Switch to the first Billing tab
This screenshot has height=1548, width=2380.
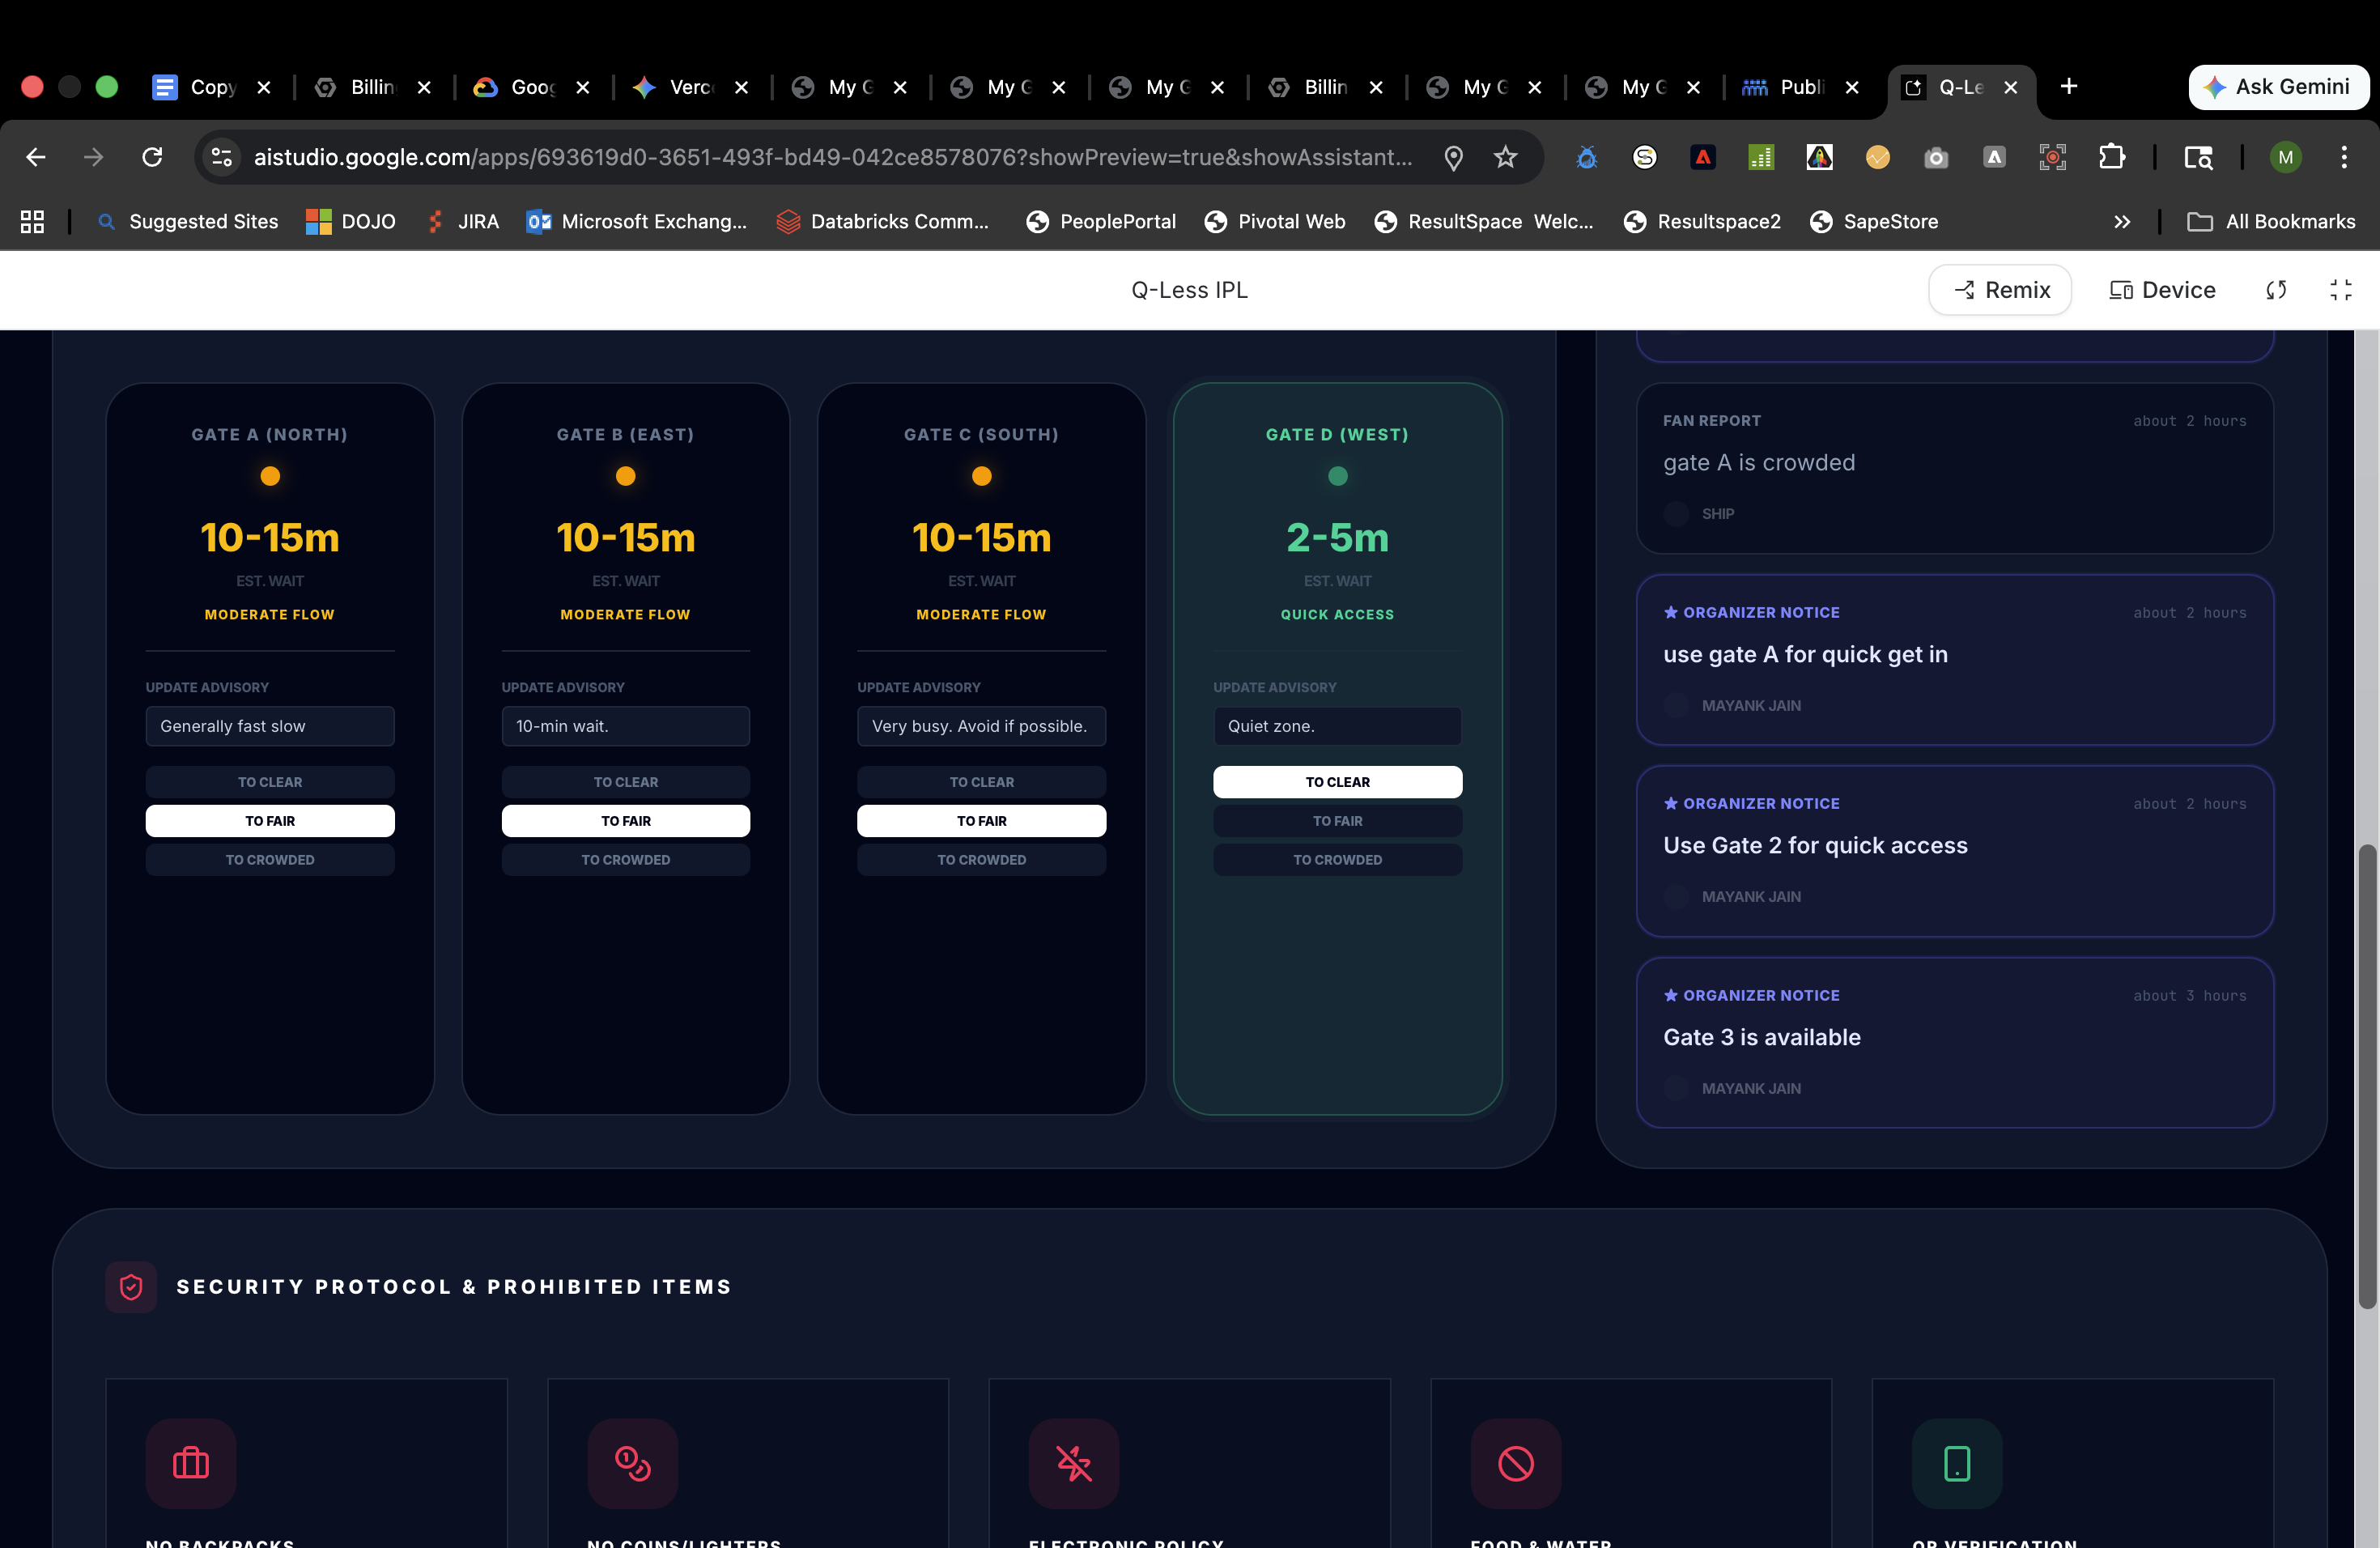click(x=372, y=87)
